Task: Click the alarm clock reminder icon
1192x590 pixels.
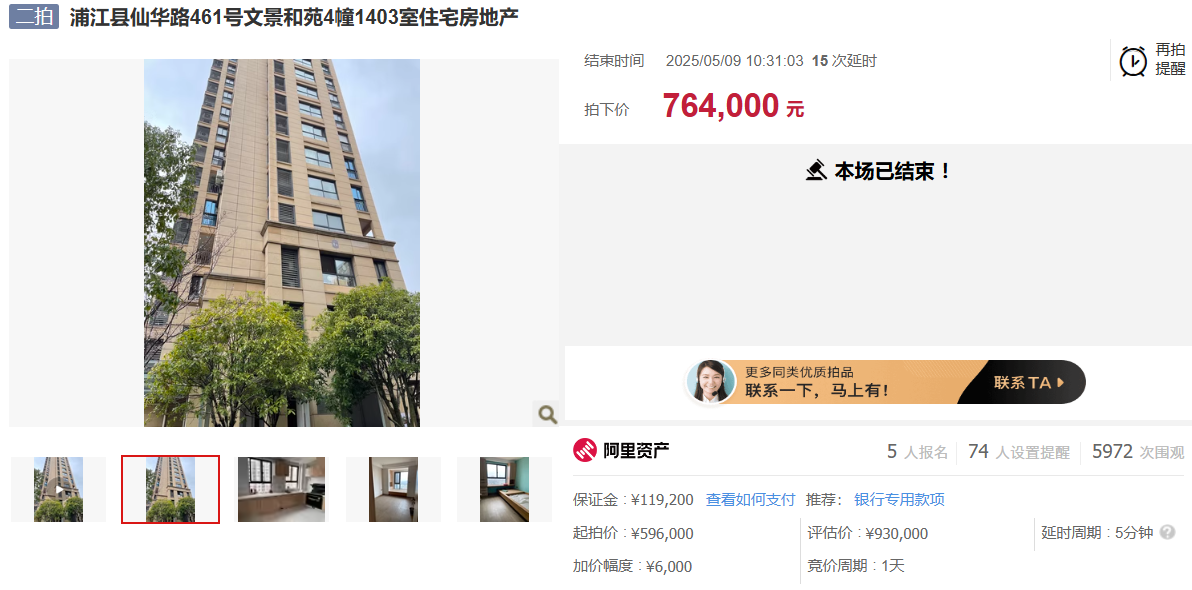Action: point(1133,61)
